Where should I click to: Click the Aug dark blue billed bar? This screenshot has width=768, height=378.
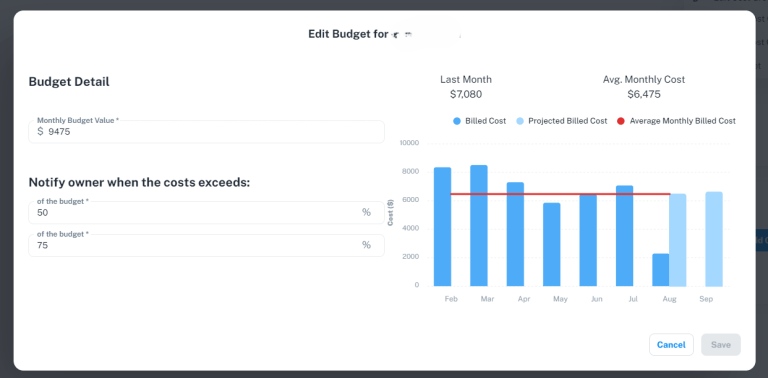coord(661,270)
